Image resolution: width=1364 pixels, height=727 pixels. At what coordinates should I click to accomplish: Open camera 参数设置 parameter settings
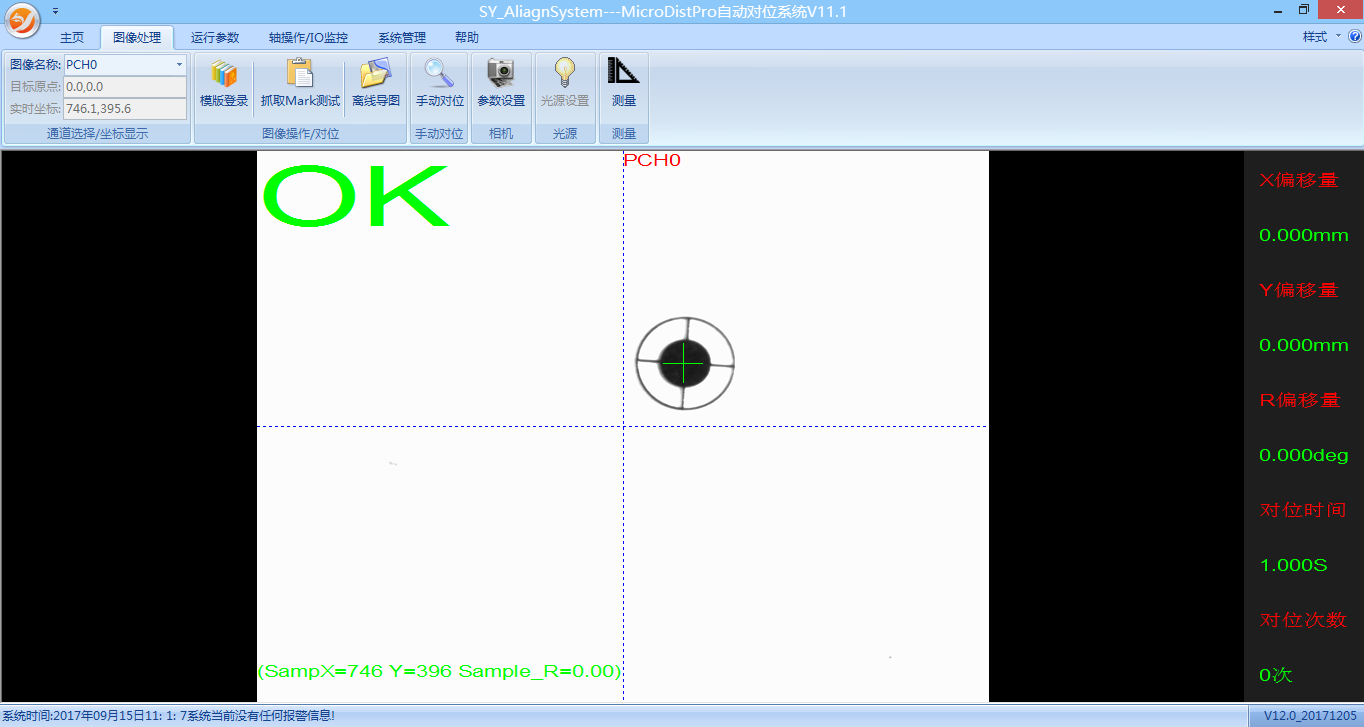501,84
